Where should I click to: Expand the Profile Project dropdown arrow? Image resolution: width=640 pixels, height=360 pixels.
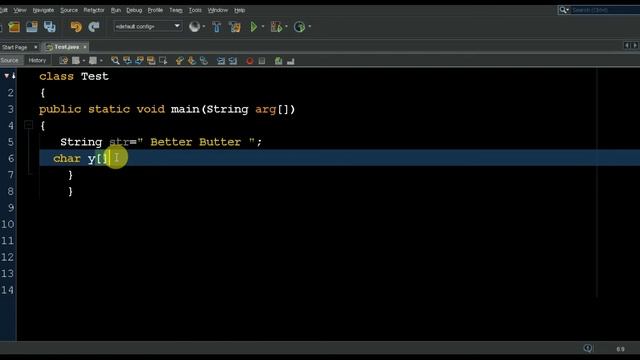[309, 27]
